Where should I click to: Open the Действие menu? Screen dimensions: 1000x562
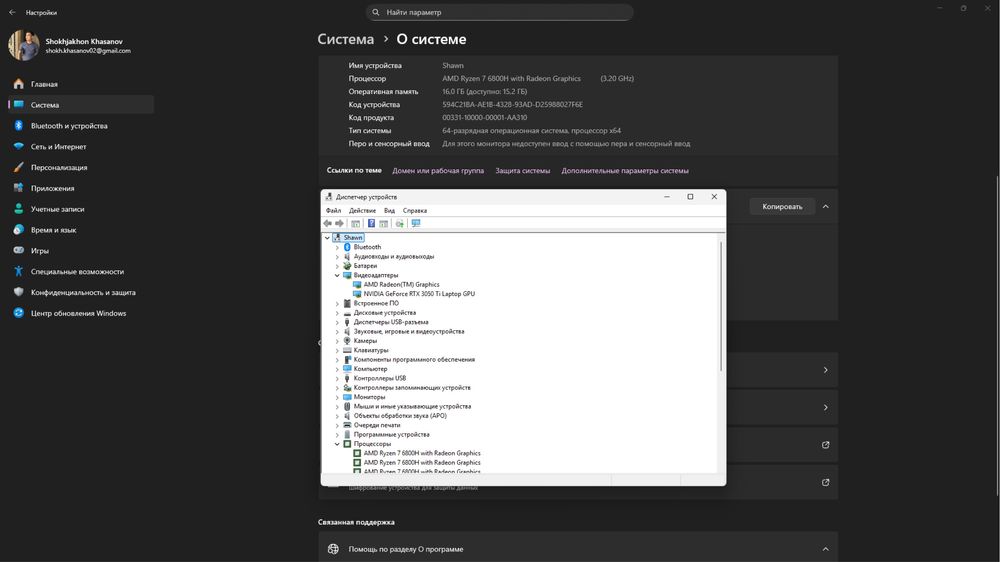click(362, 211)
